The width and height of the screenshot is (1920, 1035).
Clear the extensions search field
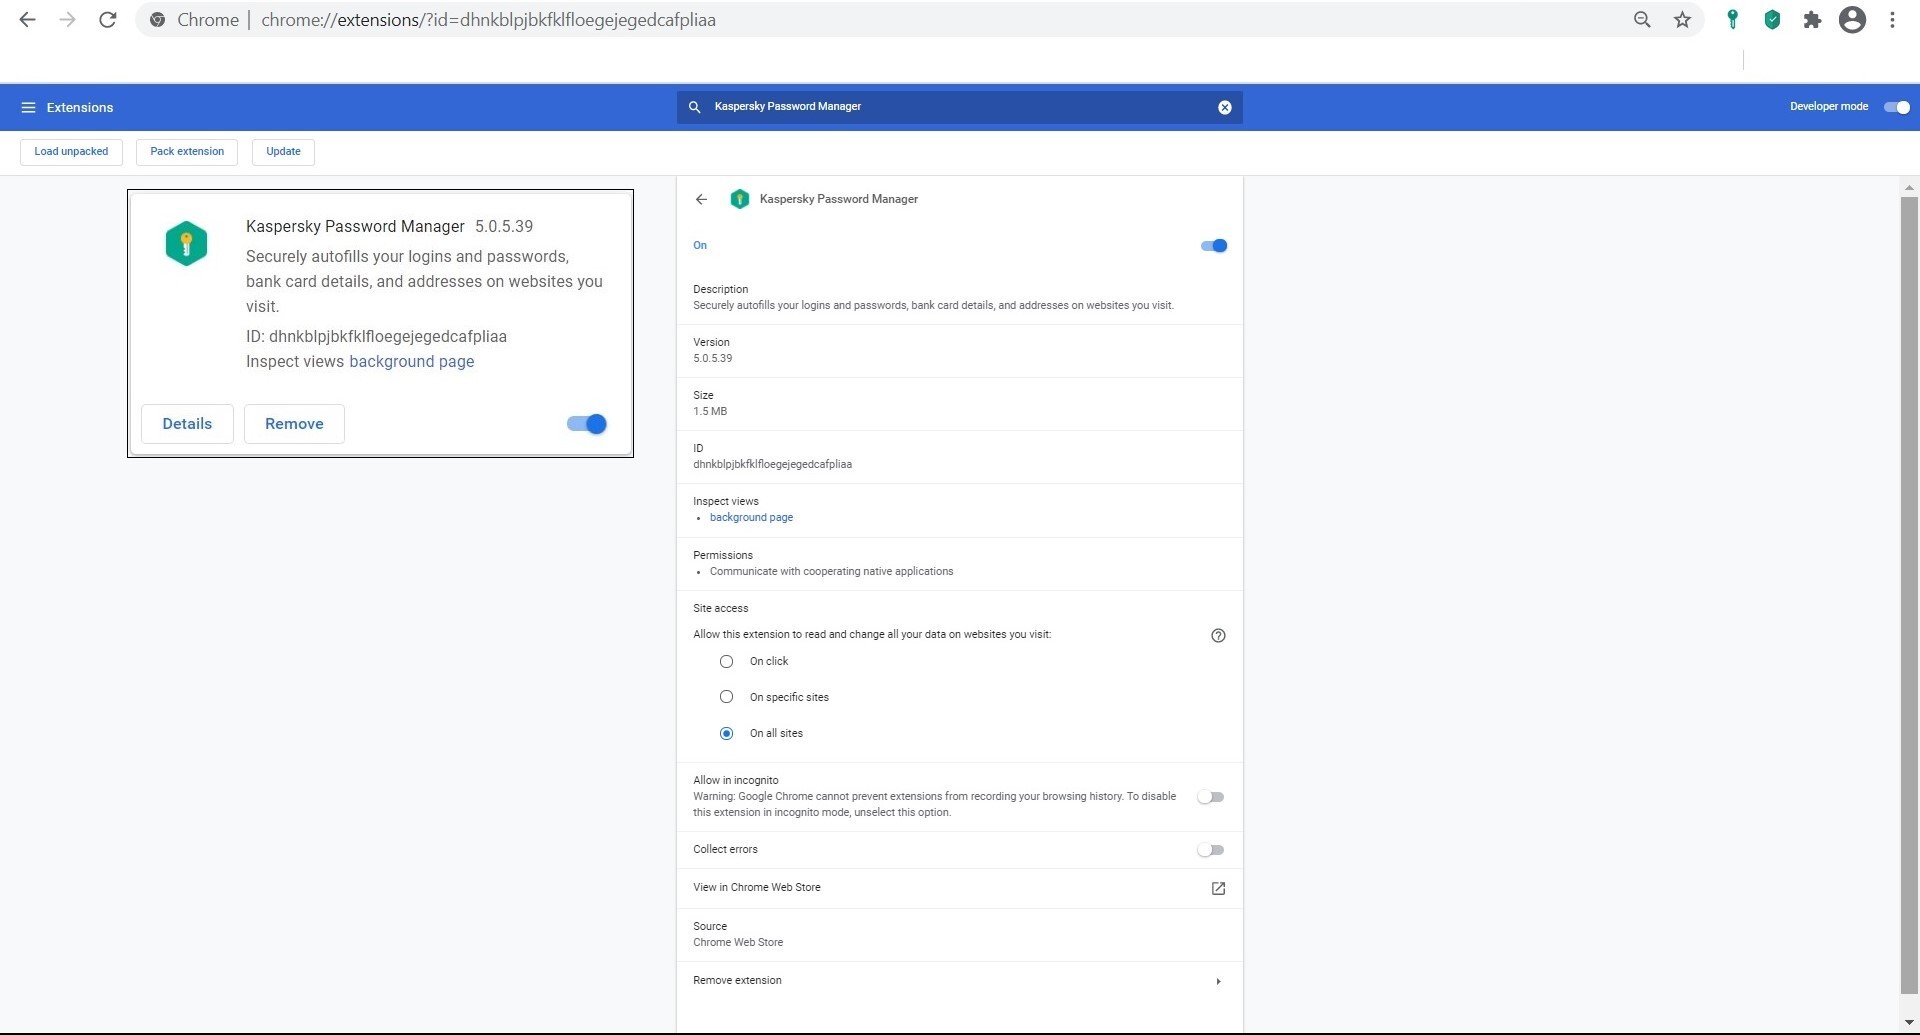coord(1225,107)
